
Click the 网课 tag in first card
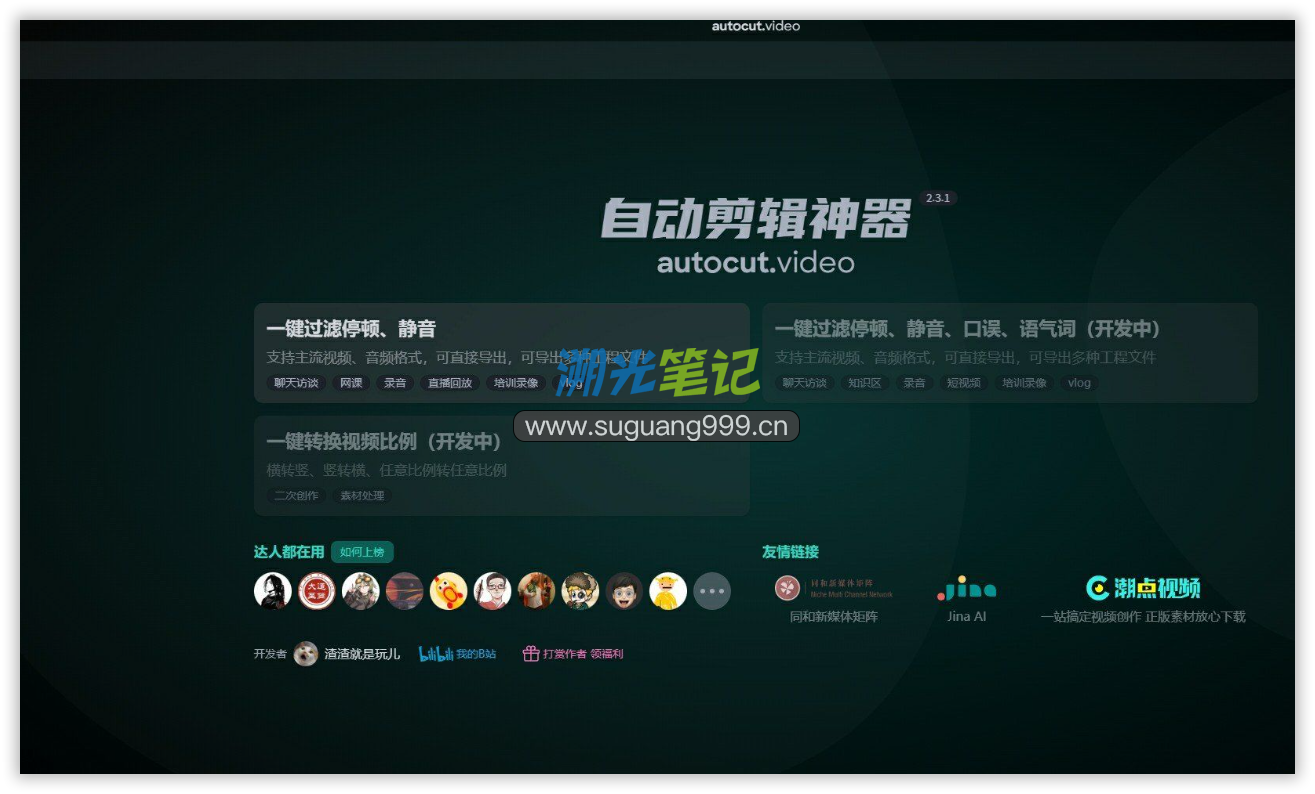[351, 383]
